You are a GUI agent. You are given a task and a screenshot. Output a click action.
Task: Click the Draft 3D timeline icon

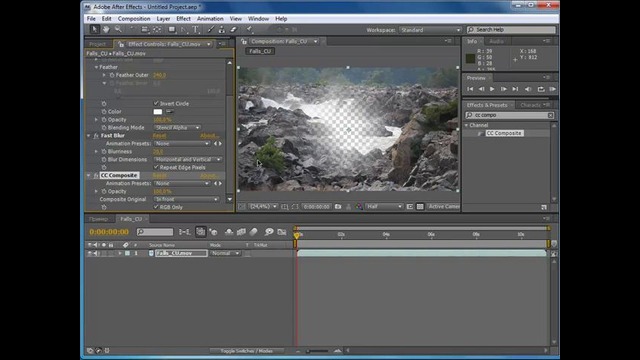click(213, 232)
